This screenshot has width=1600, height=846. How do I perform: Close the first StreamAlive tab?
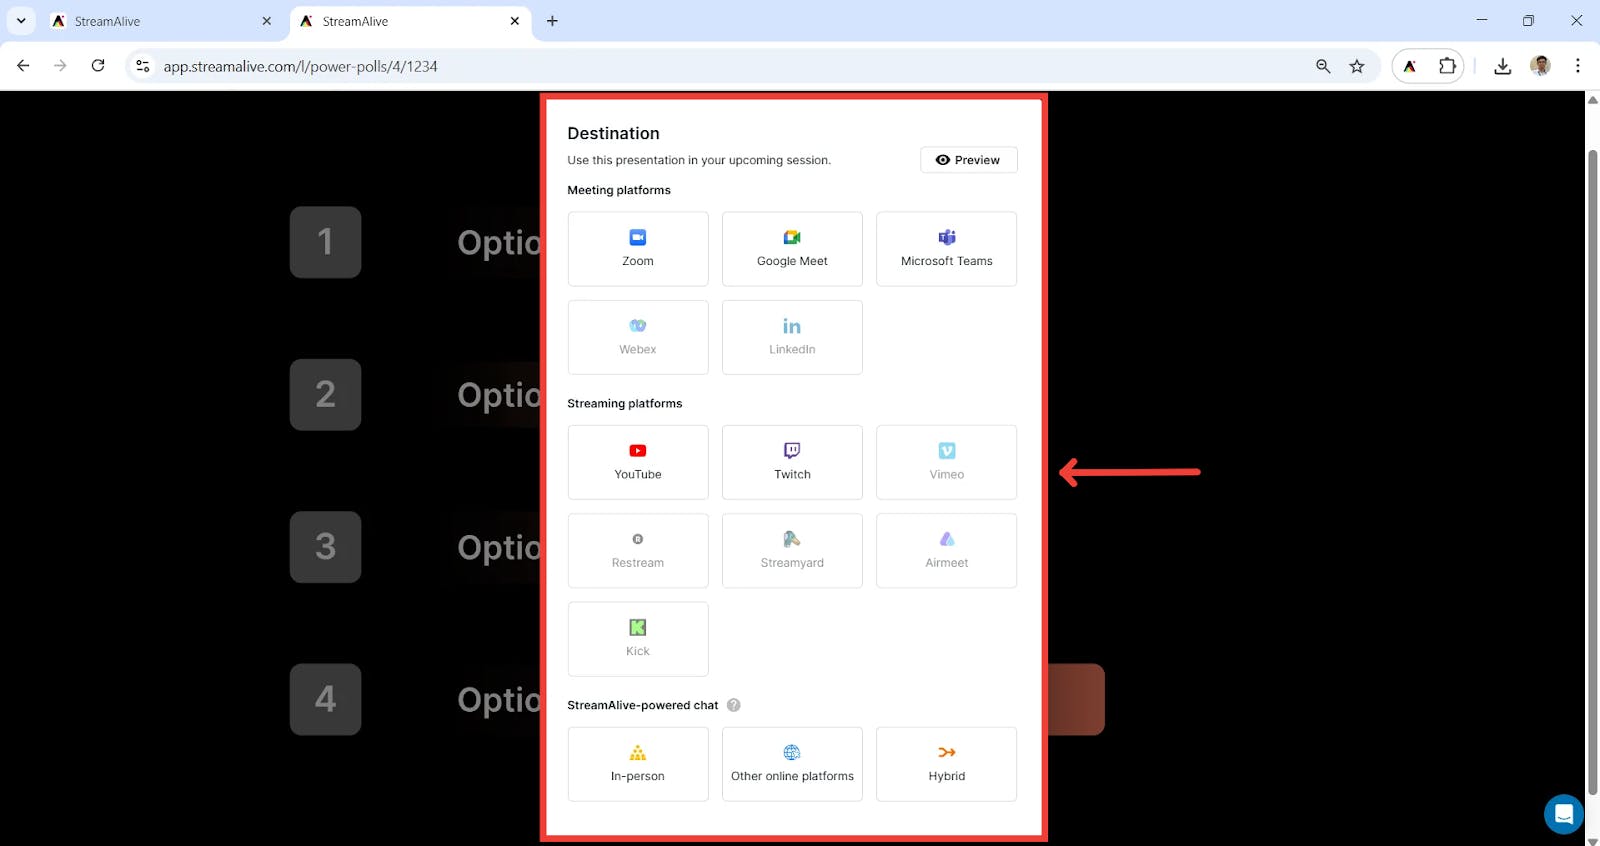(267, 21)
